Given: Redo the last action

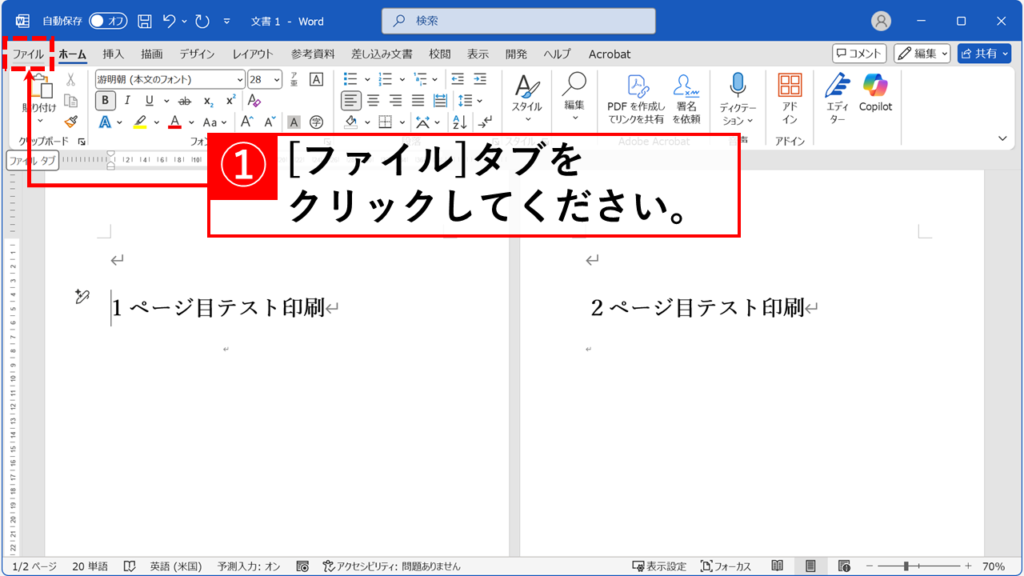Looking at the screenshot, I should pyautogui.click(x=202, y=21).
